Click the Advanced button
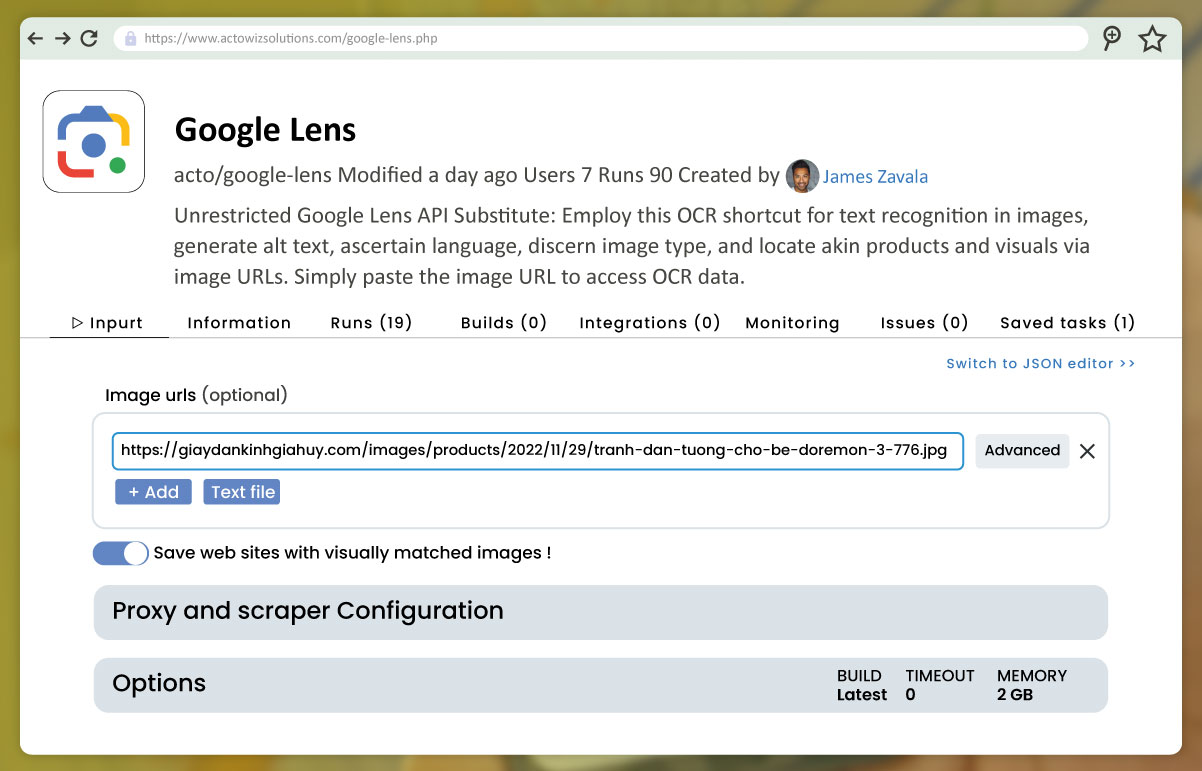1202x771 pixels. click(1022, 451)
